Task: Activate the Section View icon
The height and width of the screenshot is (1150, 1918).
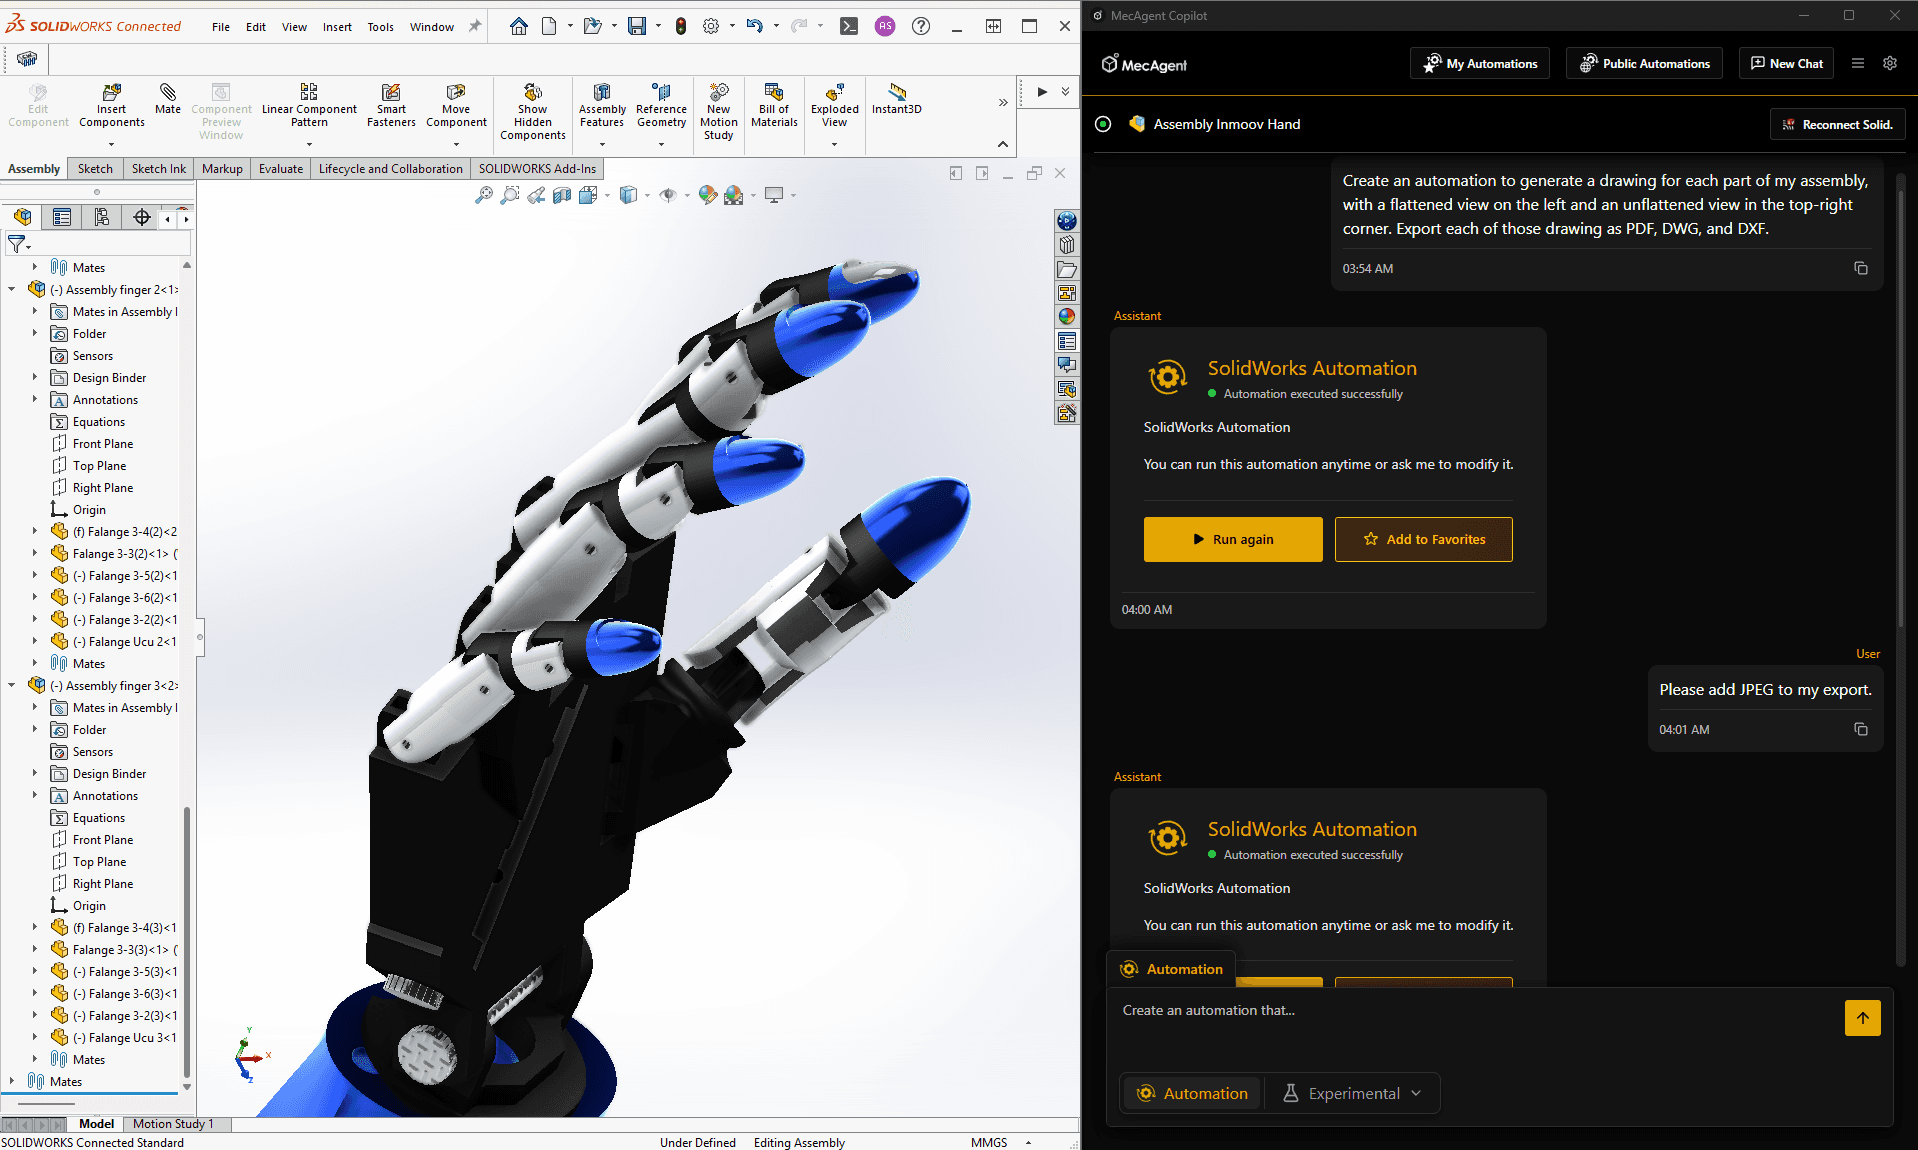Action: [x=562, y=195]
